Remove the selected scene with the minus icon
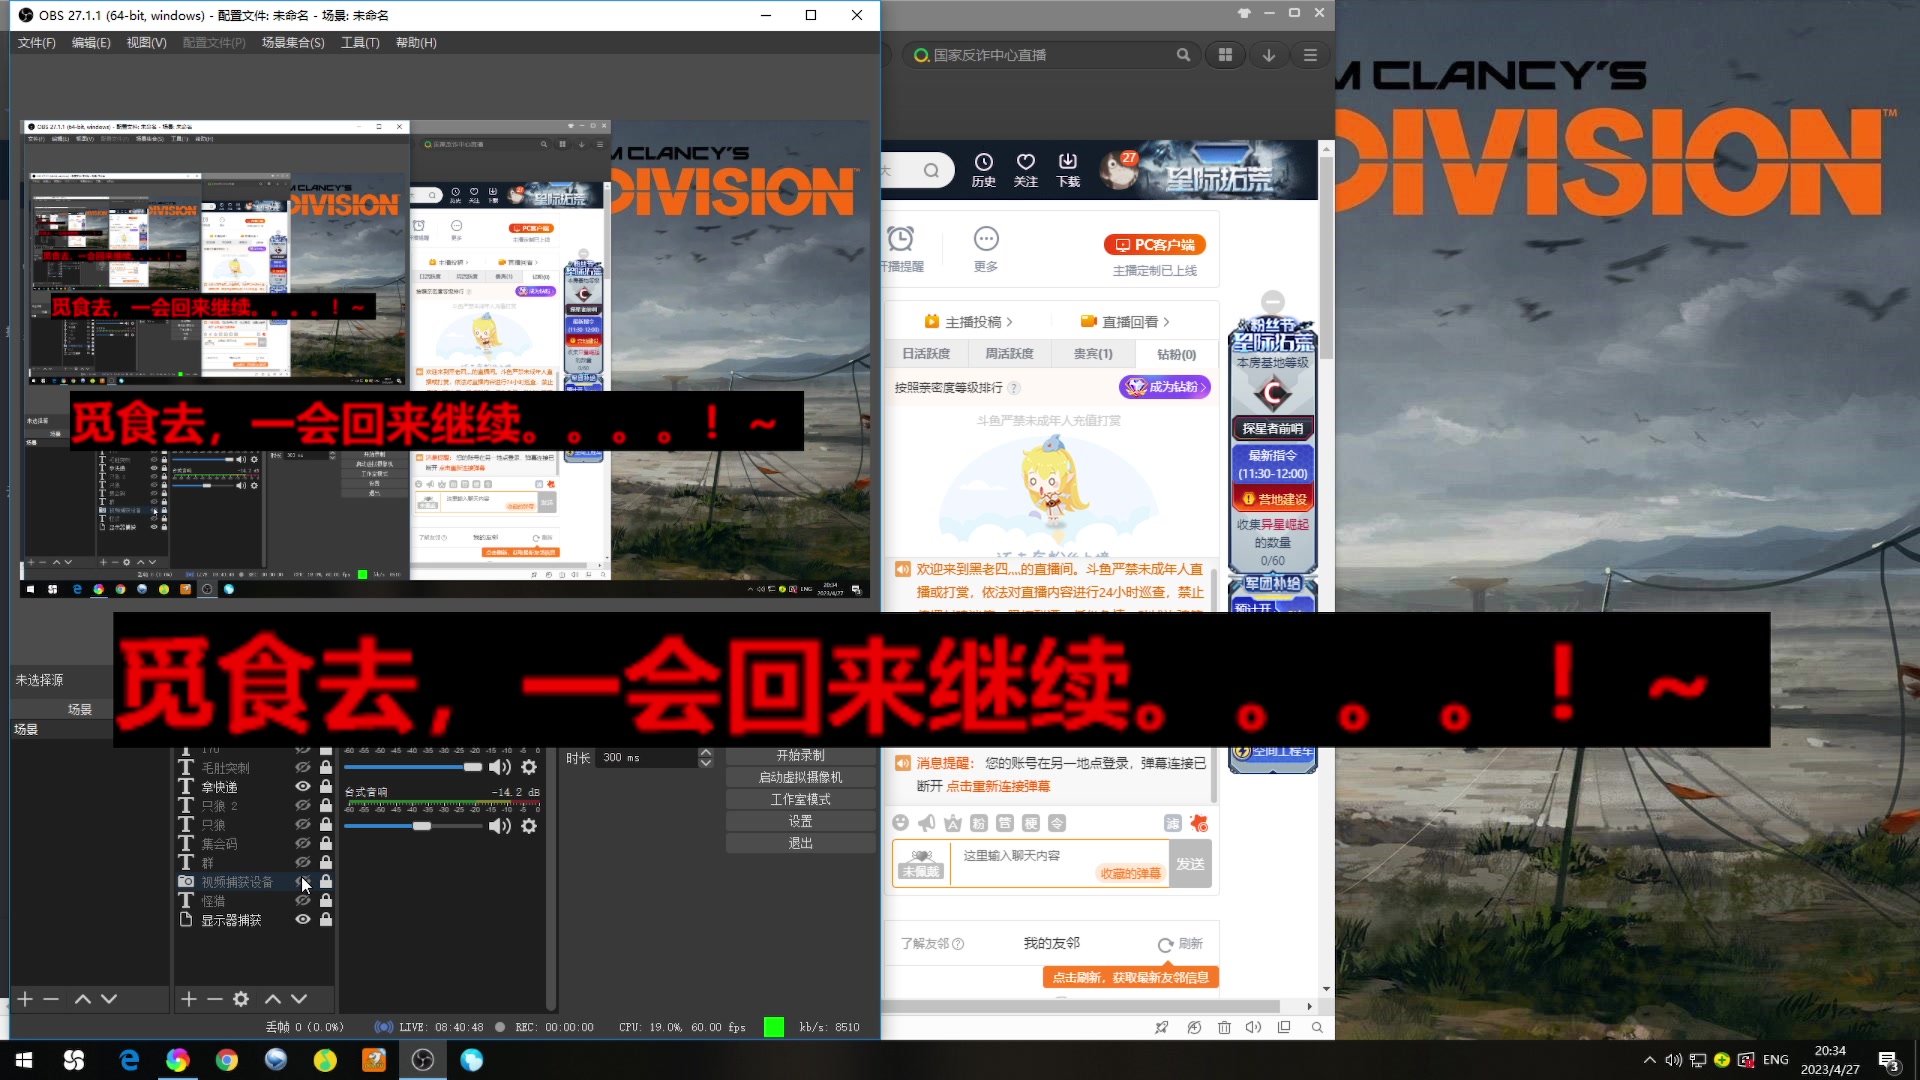The width and height of the screenshot is (1920, 1080). coord(51,999)
